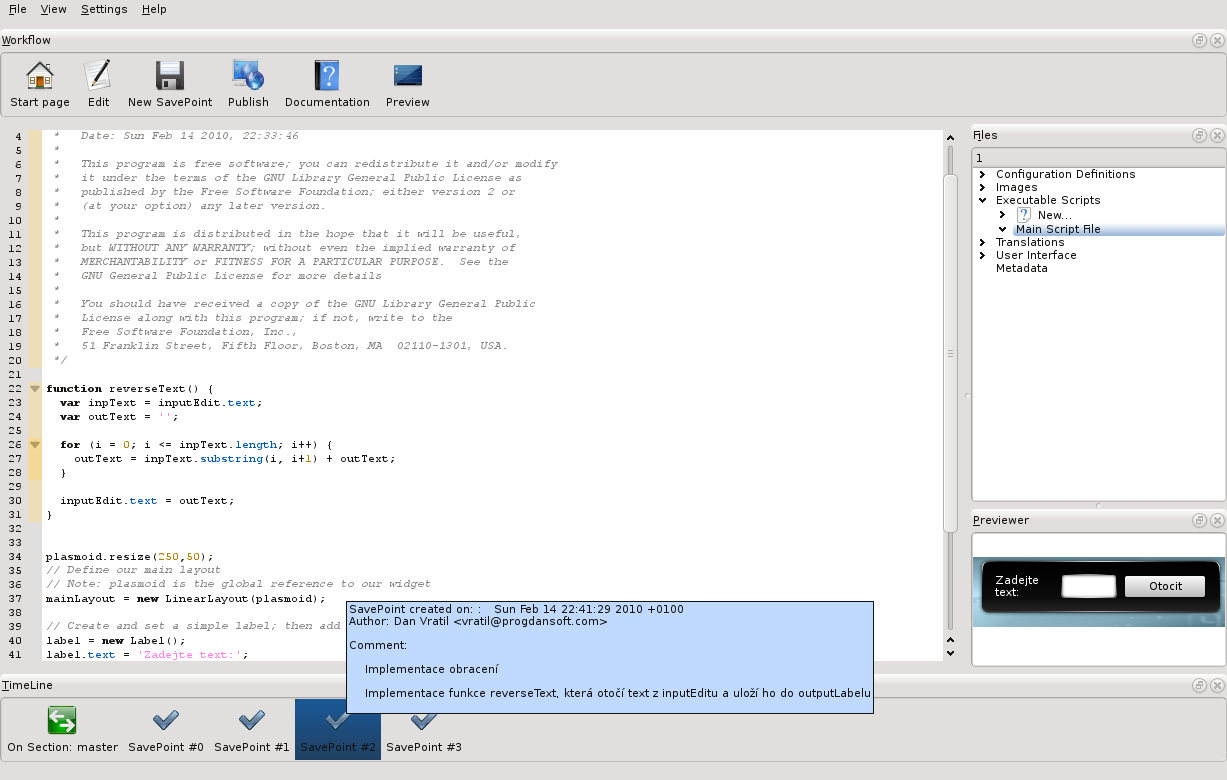
Task: Close the Workflow panel
Action: coord(1217,40)
